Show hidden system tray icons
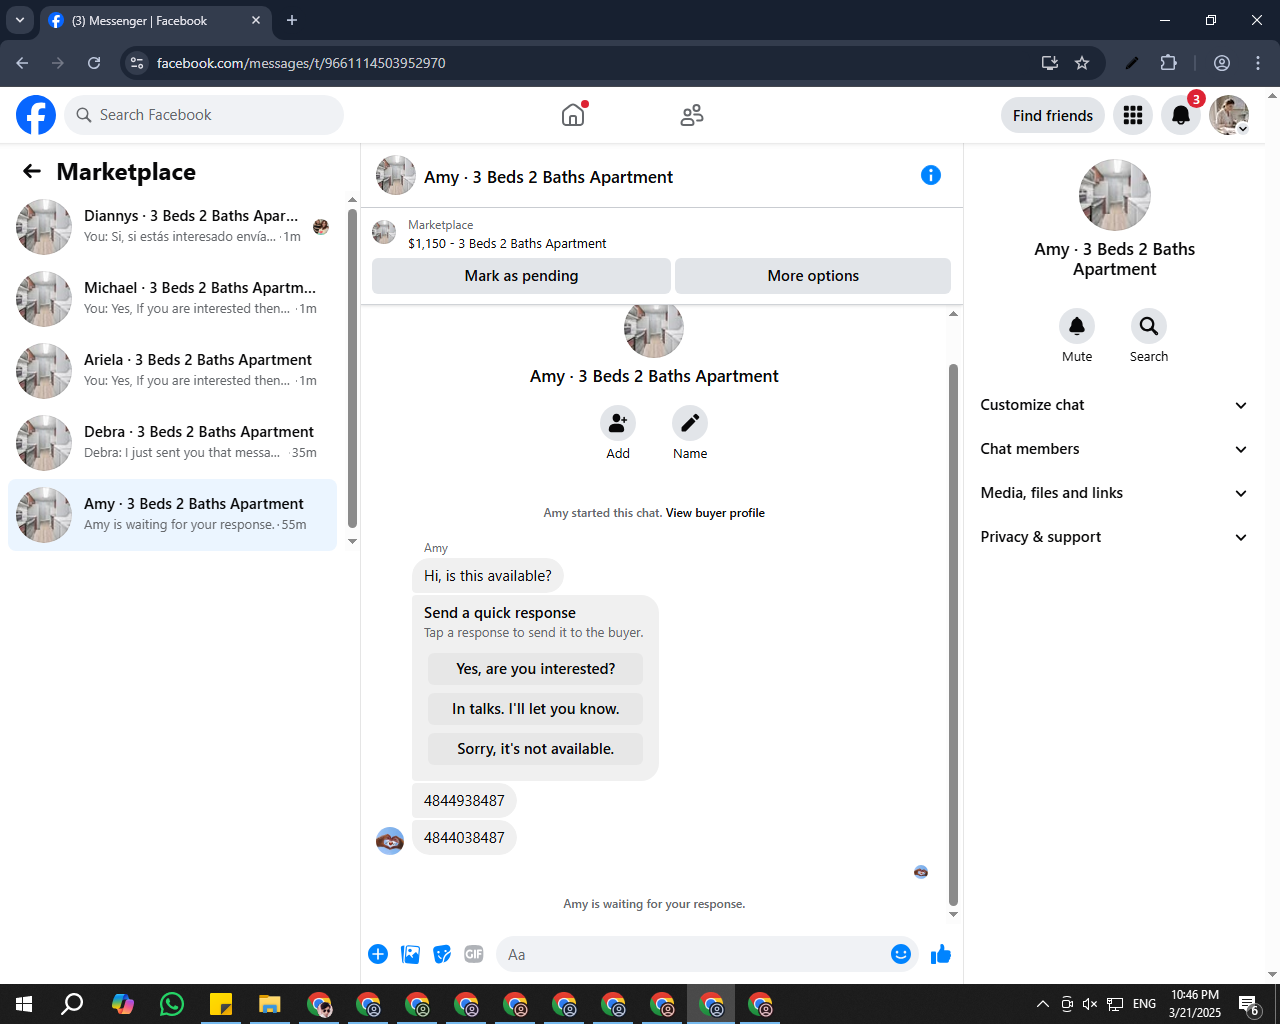The width and height of the screenshot is (1280, 1024). [1042, 1004]
